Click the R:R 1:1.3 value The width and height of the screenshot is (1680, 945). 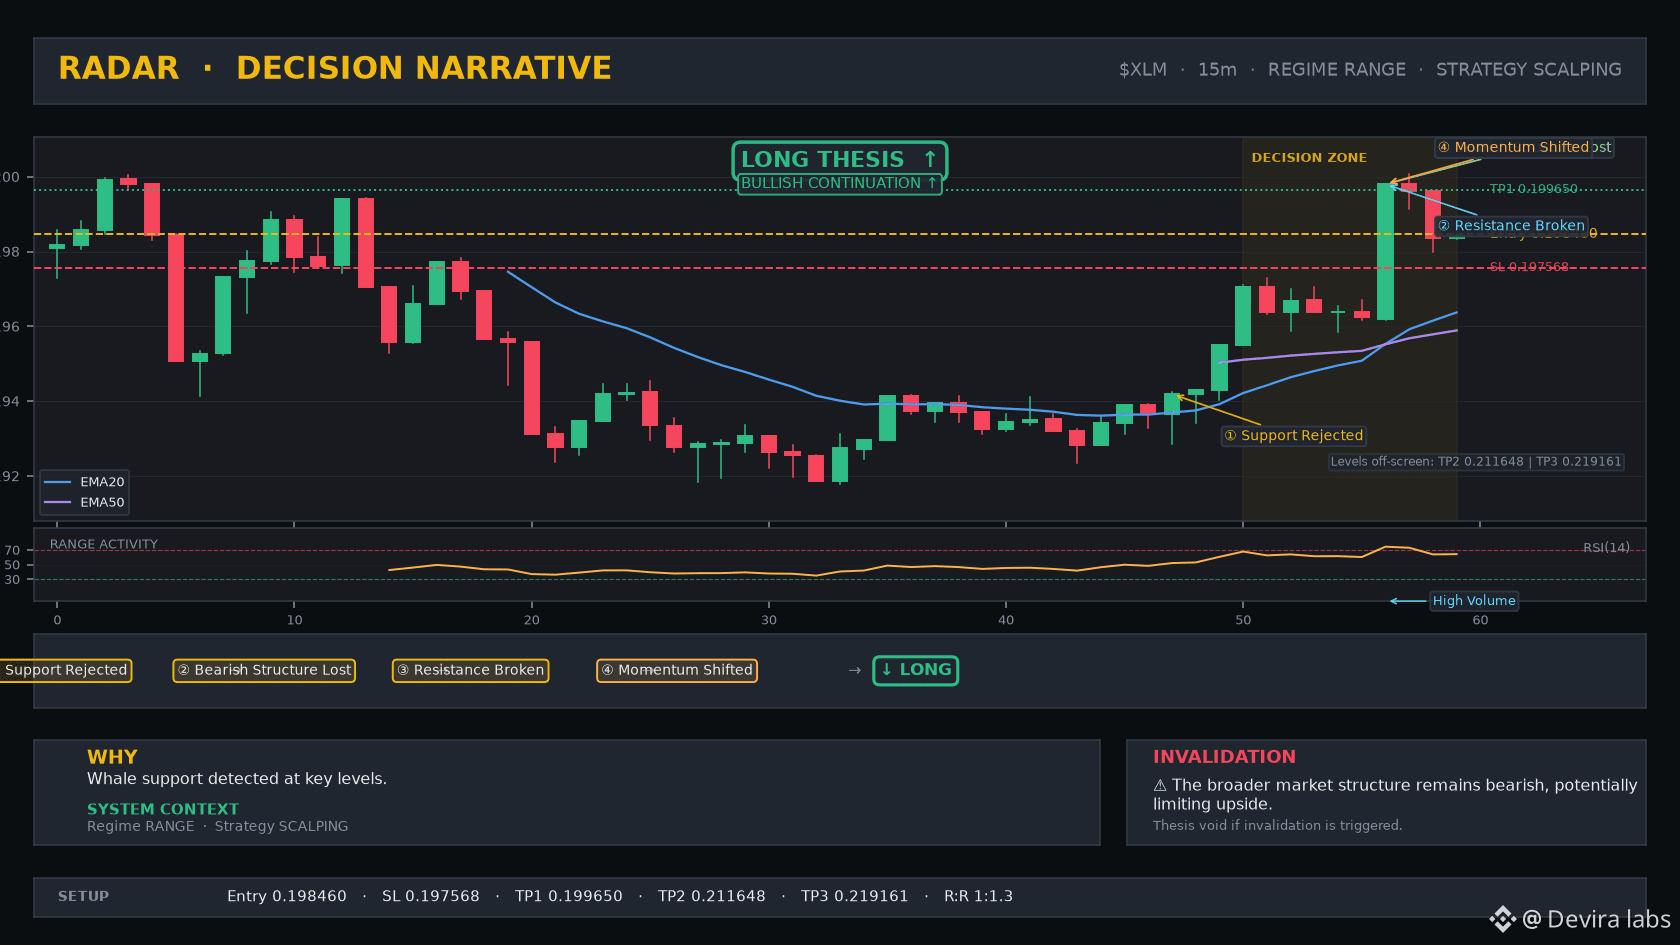(x=978, y=896)
